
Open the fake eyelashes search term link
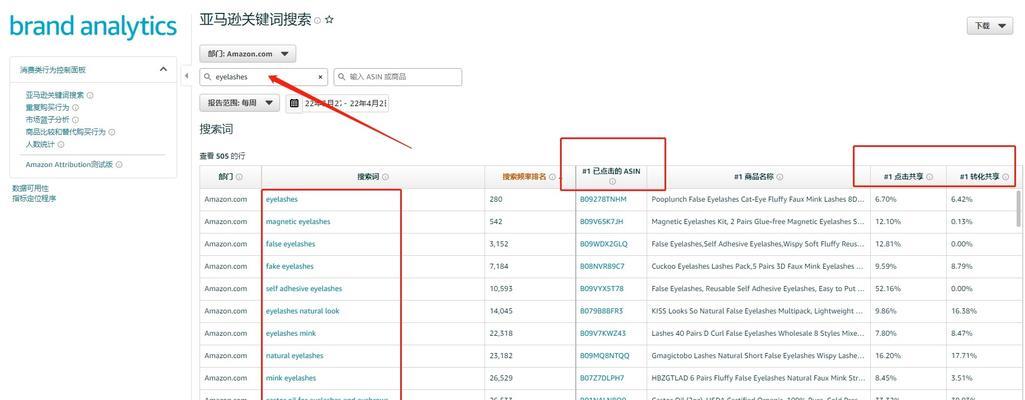[290, 266]
